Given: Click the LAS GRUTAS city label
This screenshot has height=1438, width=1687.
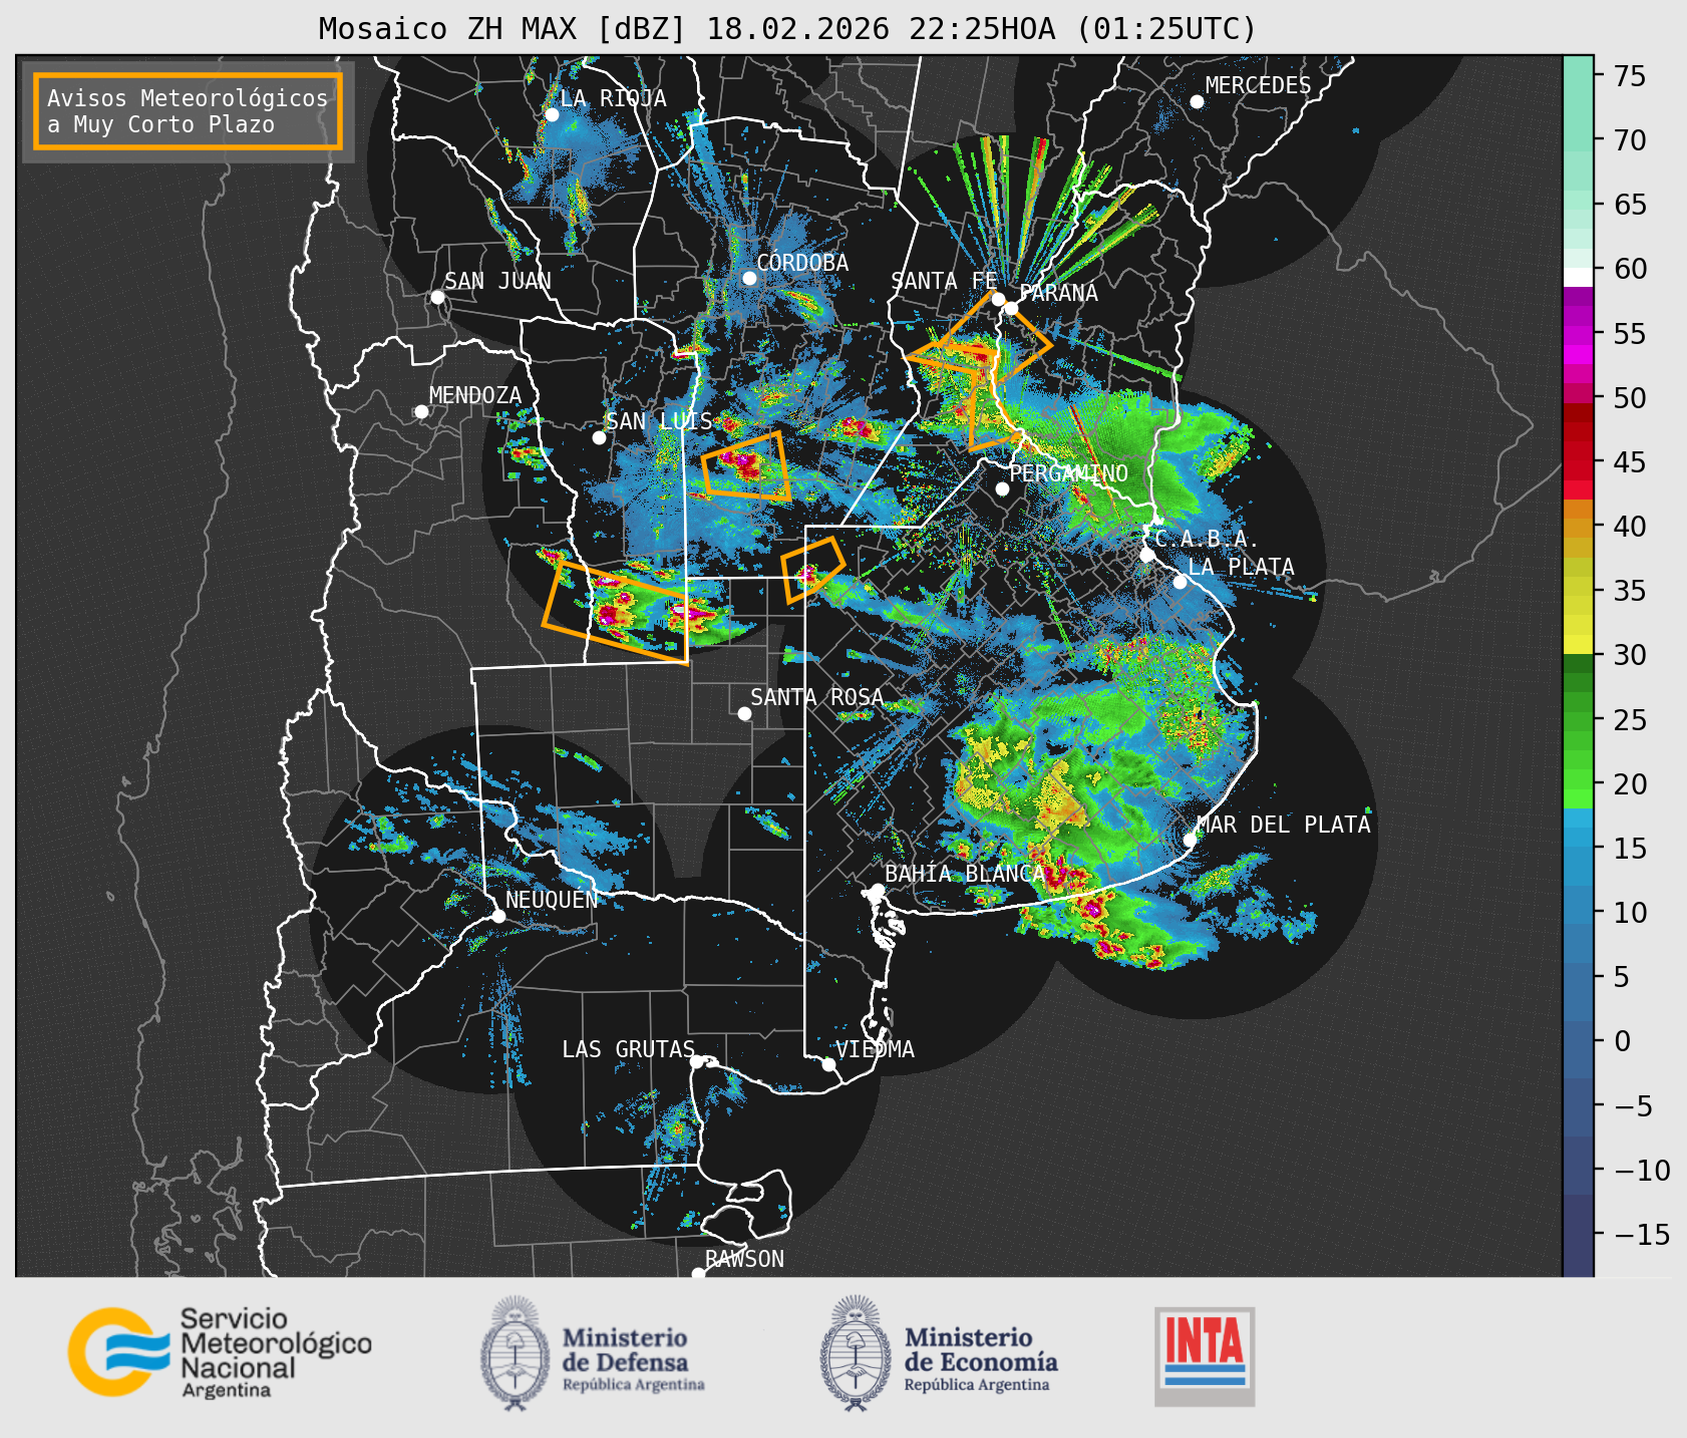Looking at the screenshot, I should (x=628, y=1049).
